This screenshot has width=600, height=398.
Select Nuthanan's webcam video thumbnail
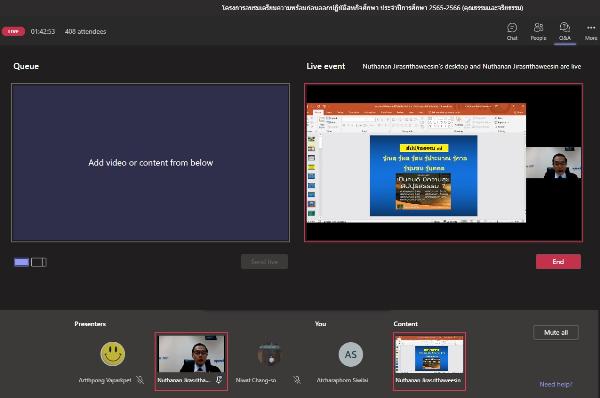tap(191, 354)
